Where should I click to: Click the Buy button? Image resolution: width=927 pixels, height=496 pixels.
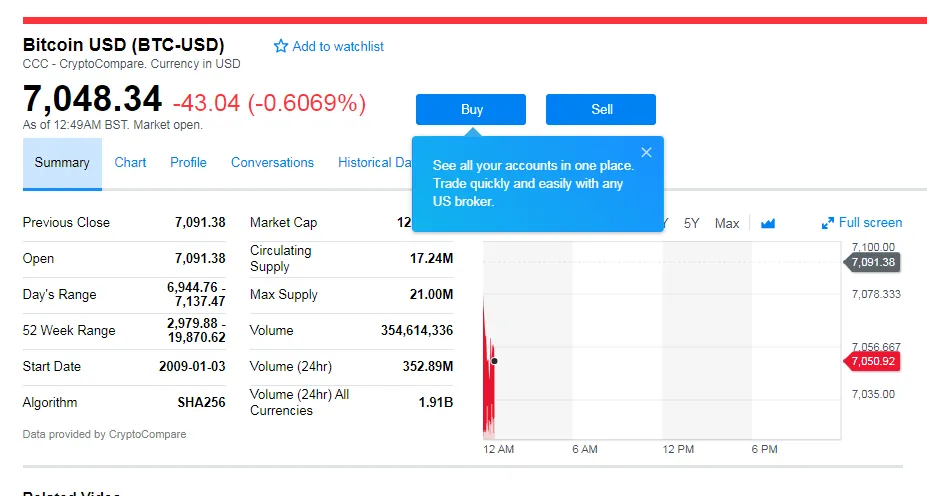pos(471,109)
